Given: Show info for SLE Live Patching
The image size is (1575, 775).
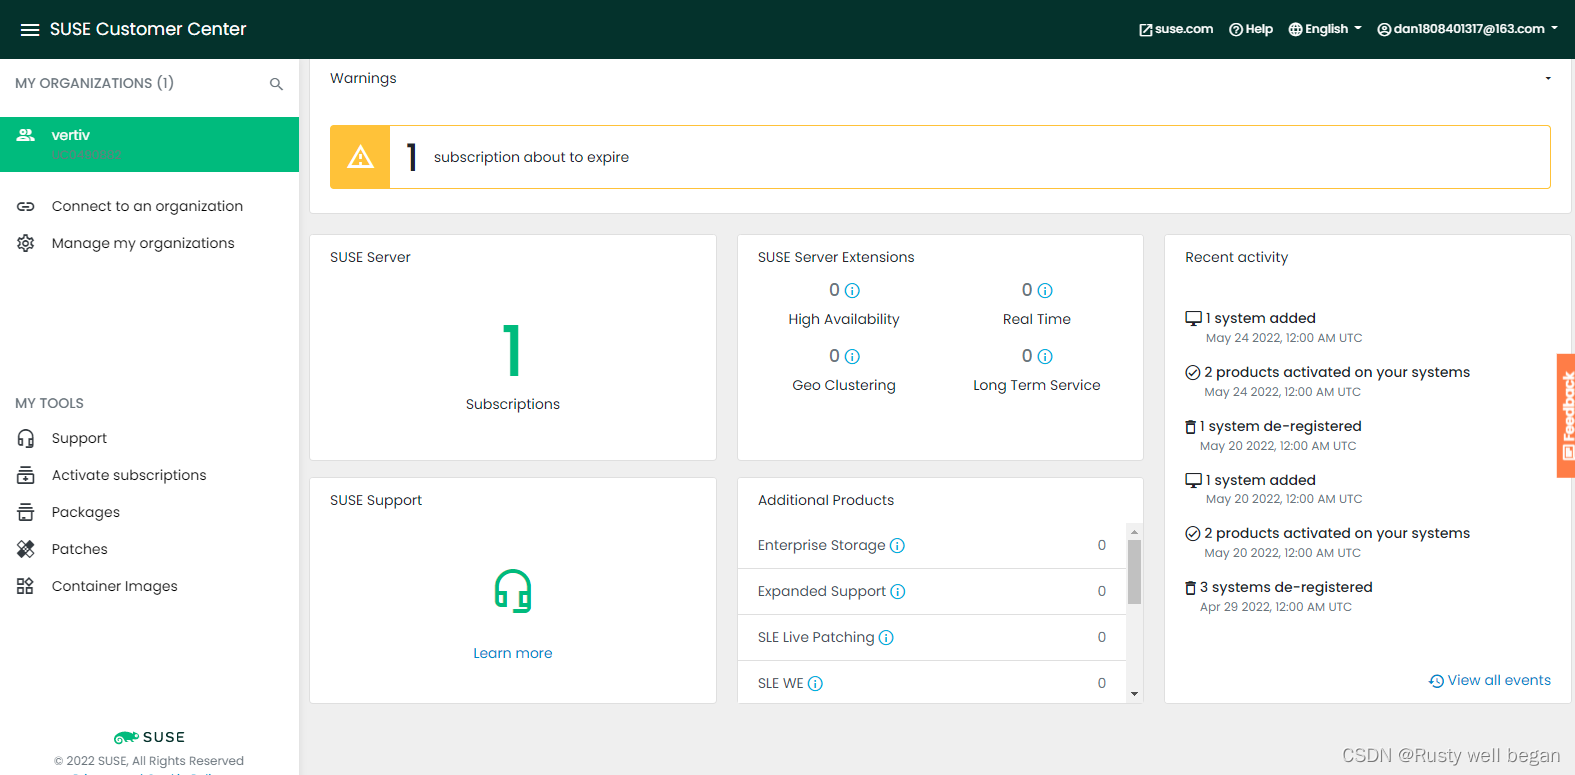Looking at the screenshot, I should pos(886,638).
